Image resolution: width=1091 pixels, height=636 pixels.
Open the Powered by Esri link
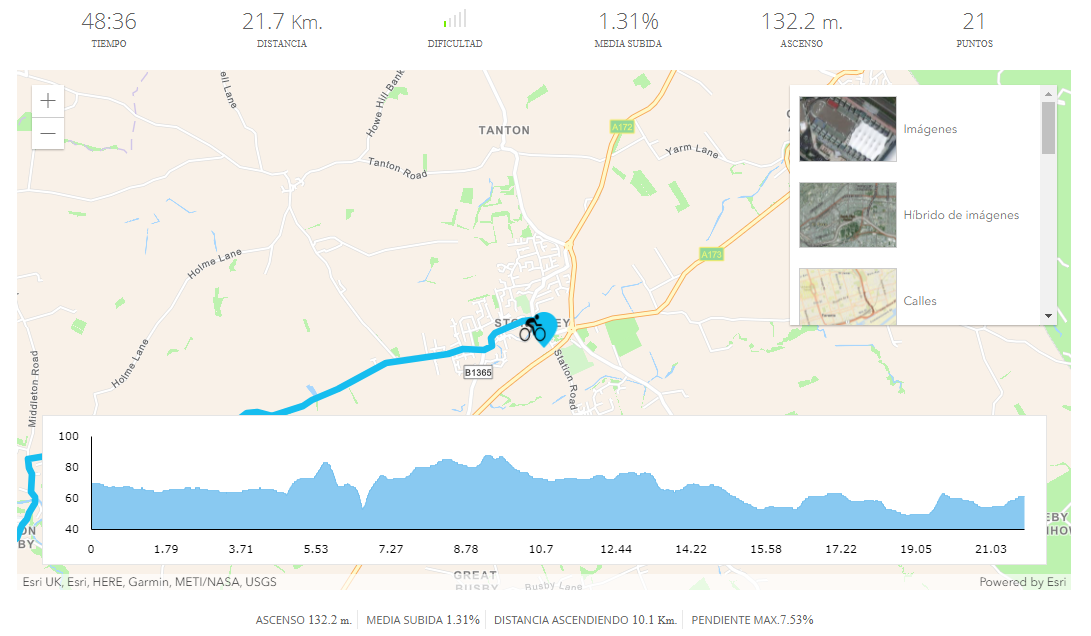pyautogui.click(x=1022, y=582)
